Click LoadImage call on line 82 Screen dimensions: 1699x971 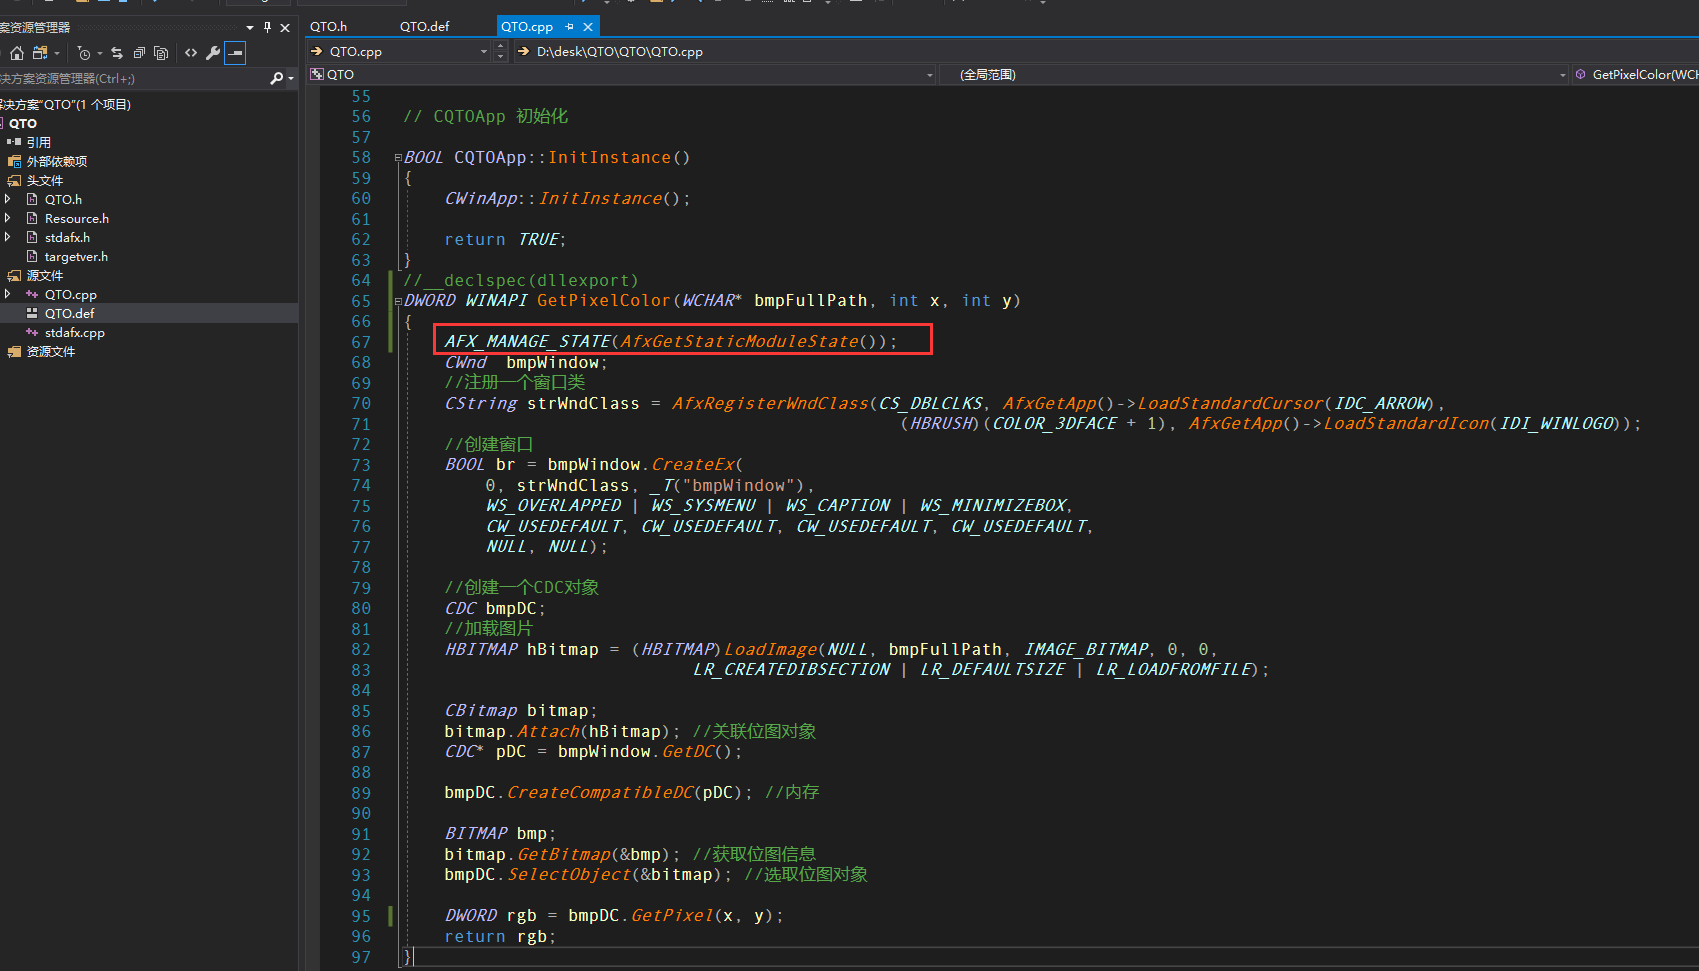(x=771, y=649)
